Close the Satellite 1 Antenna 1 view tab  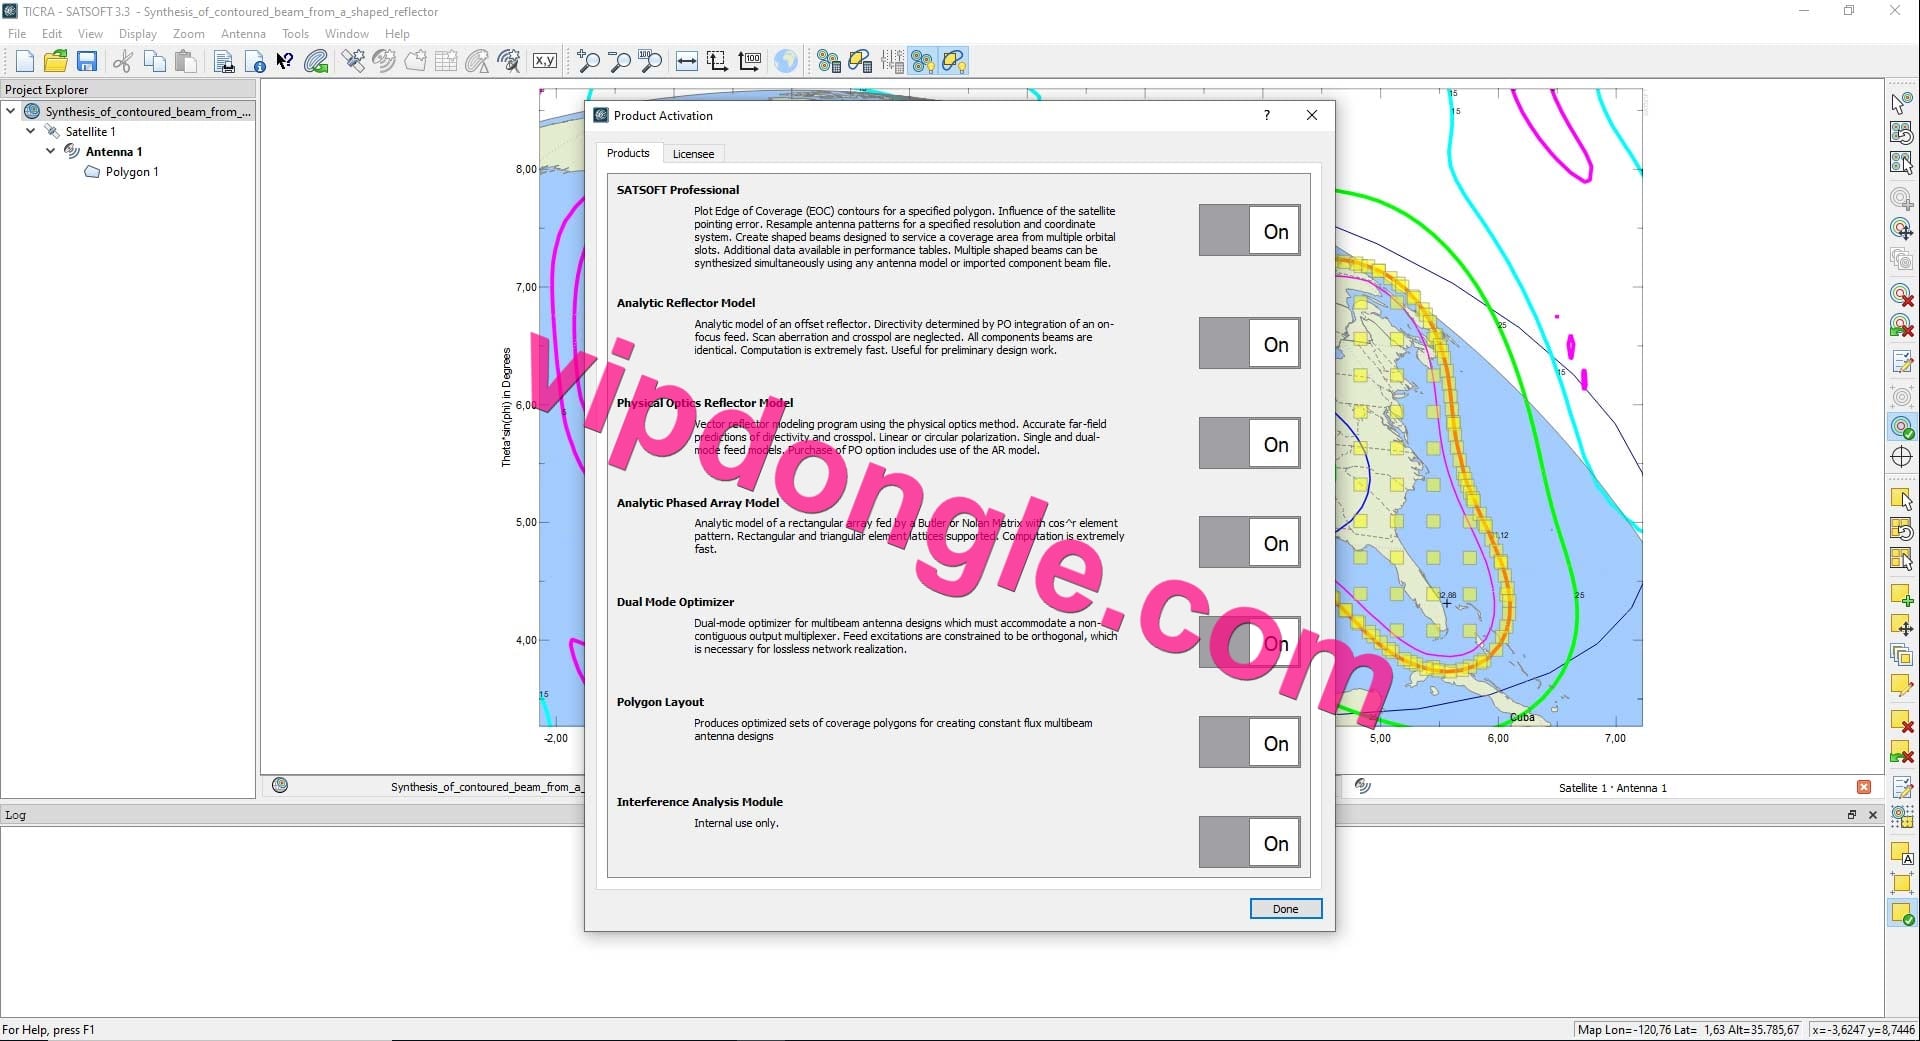[1864, 787]
